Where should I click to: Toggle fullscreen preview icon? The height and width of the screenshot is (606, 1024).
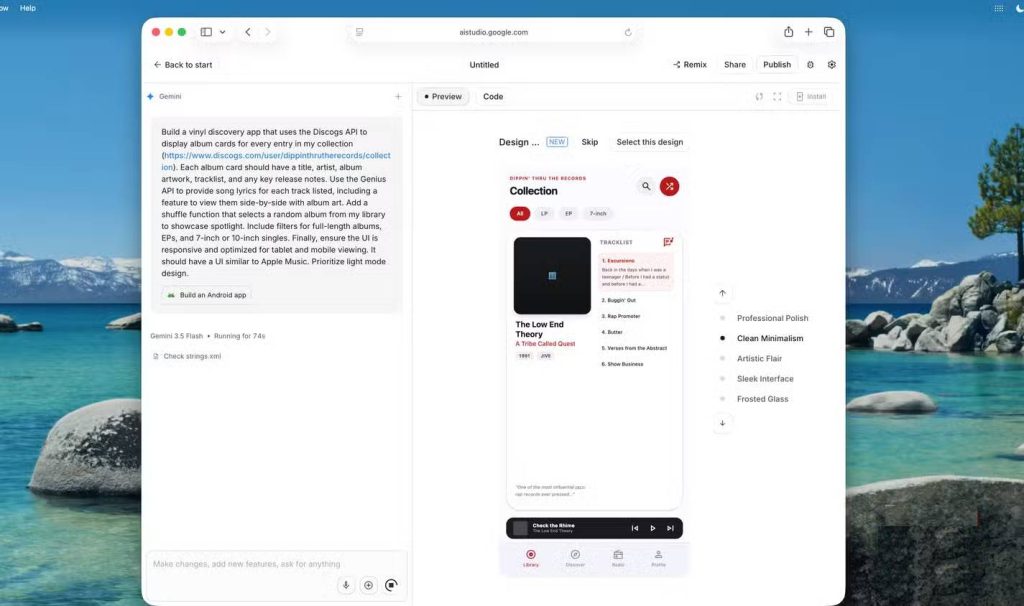[x=777, y=97]
